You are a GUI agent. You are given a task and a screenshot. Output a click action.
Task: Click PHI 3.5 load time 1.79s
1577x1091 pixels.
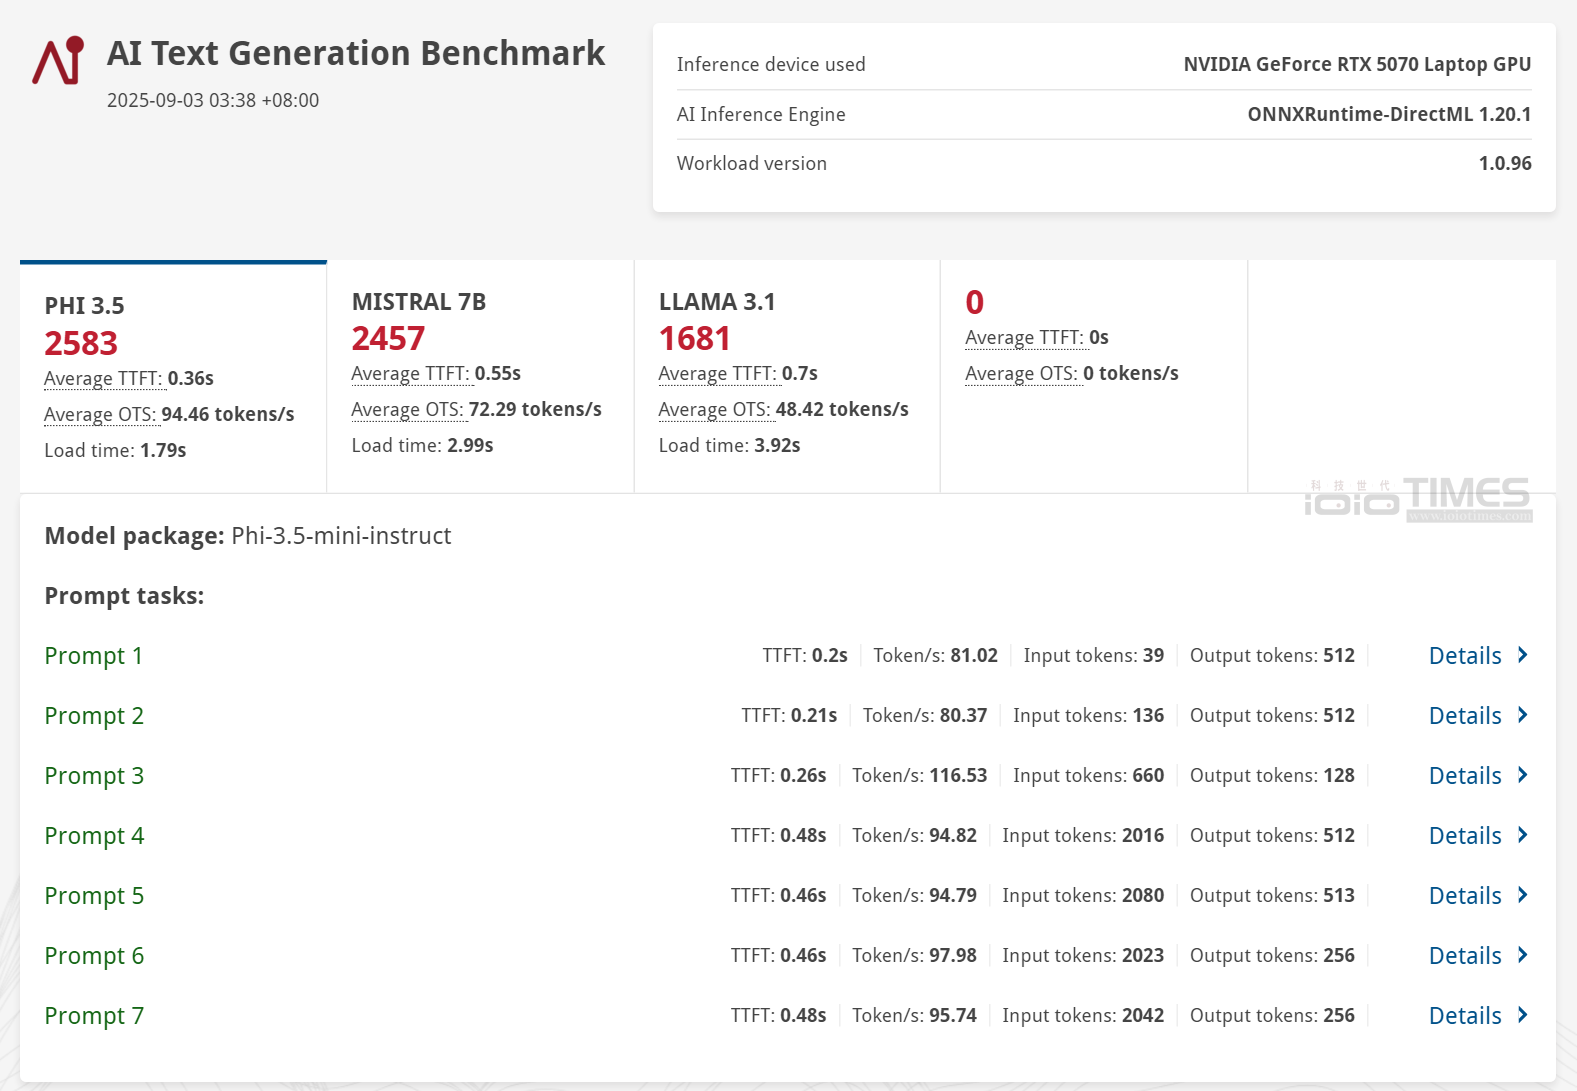click(x=115, y=451)
